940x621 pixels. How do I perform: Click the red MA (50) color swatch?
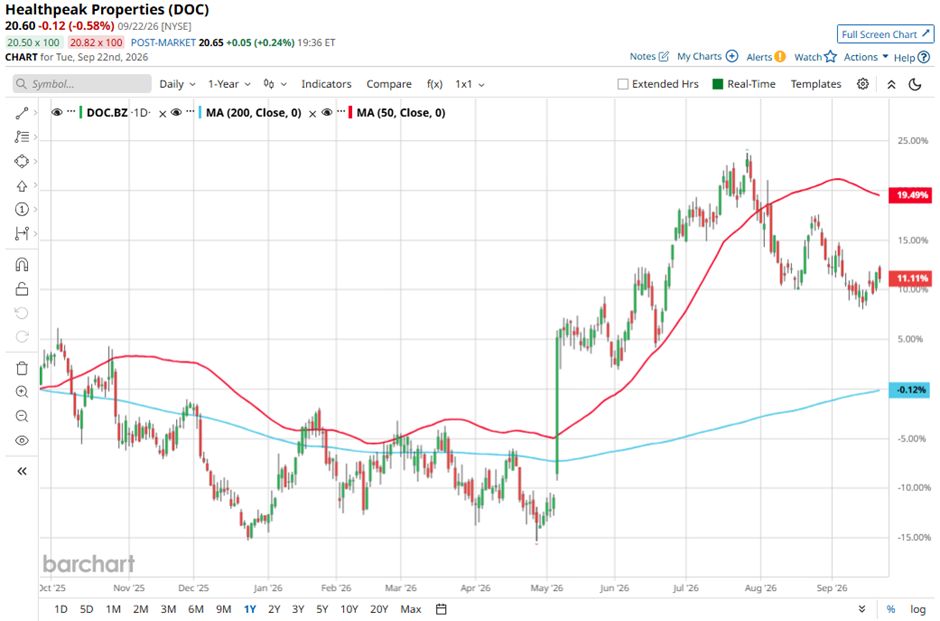350,113
